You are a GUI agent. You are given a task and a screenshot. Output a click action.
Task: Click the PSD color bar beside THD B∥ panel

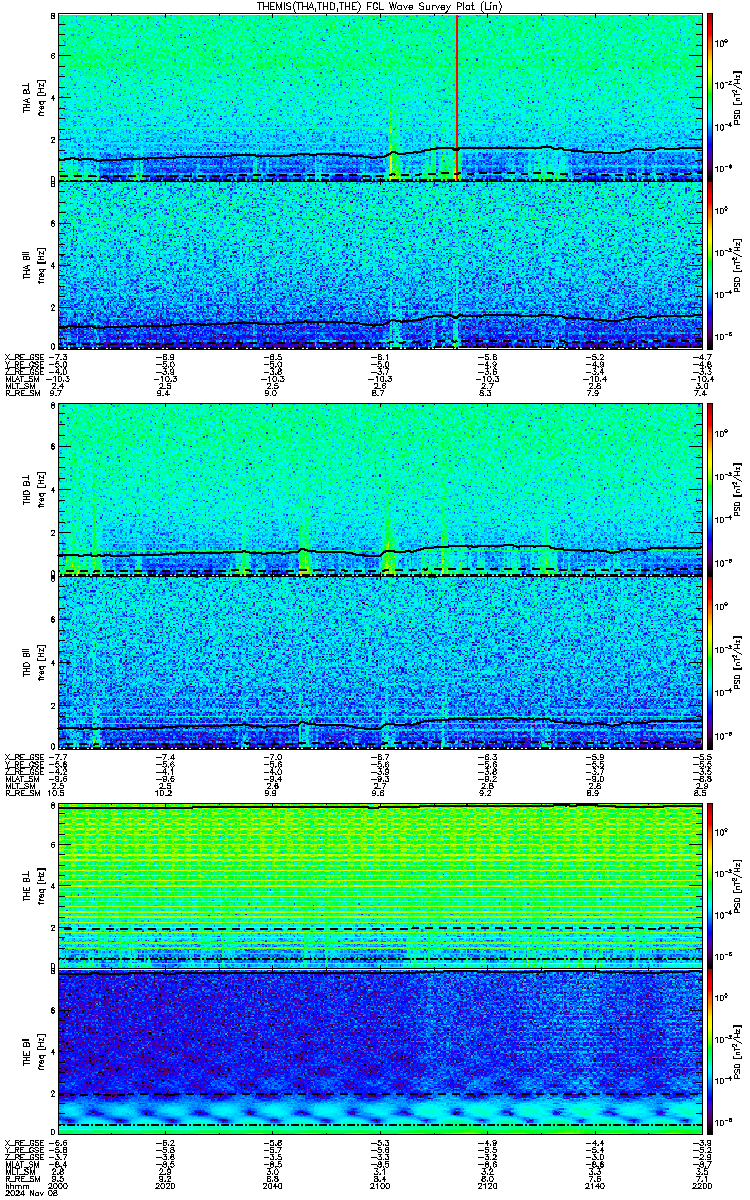(x=710, y=661)
